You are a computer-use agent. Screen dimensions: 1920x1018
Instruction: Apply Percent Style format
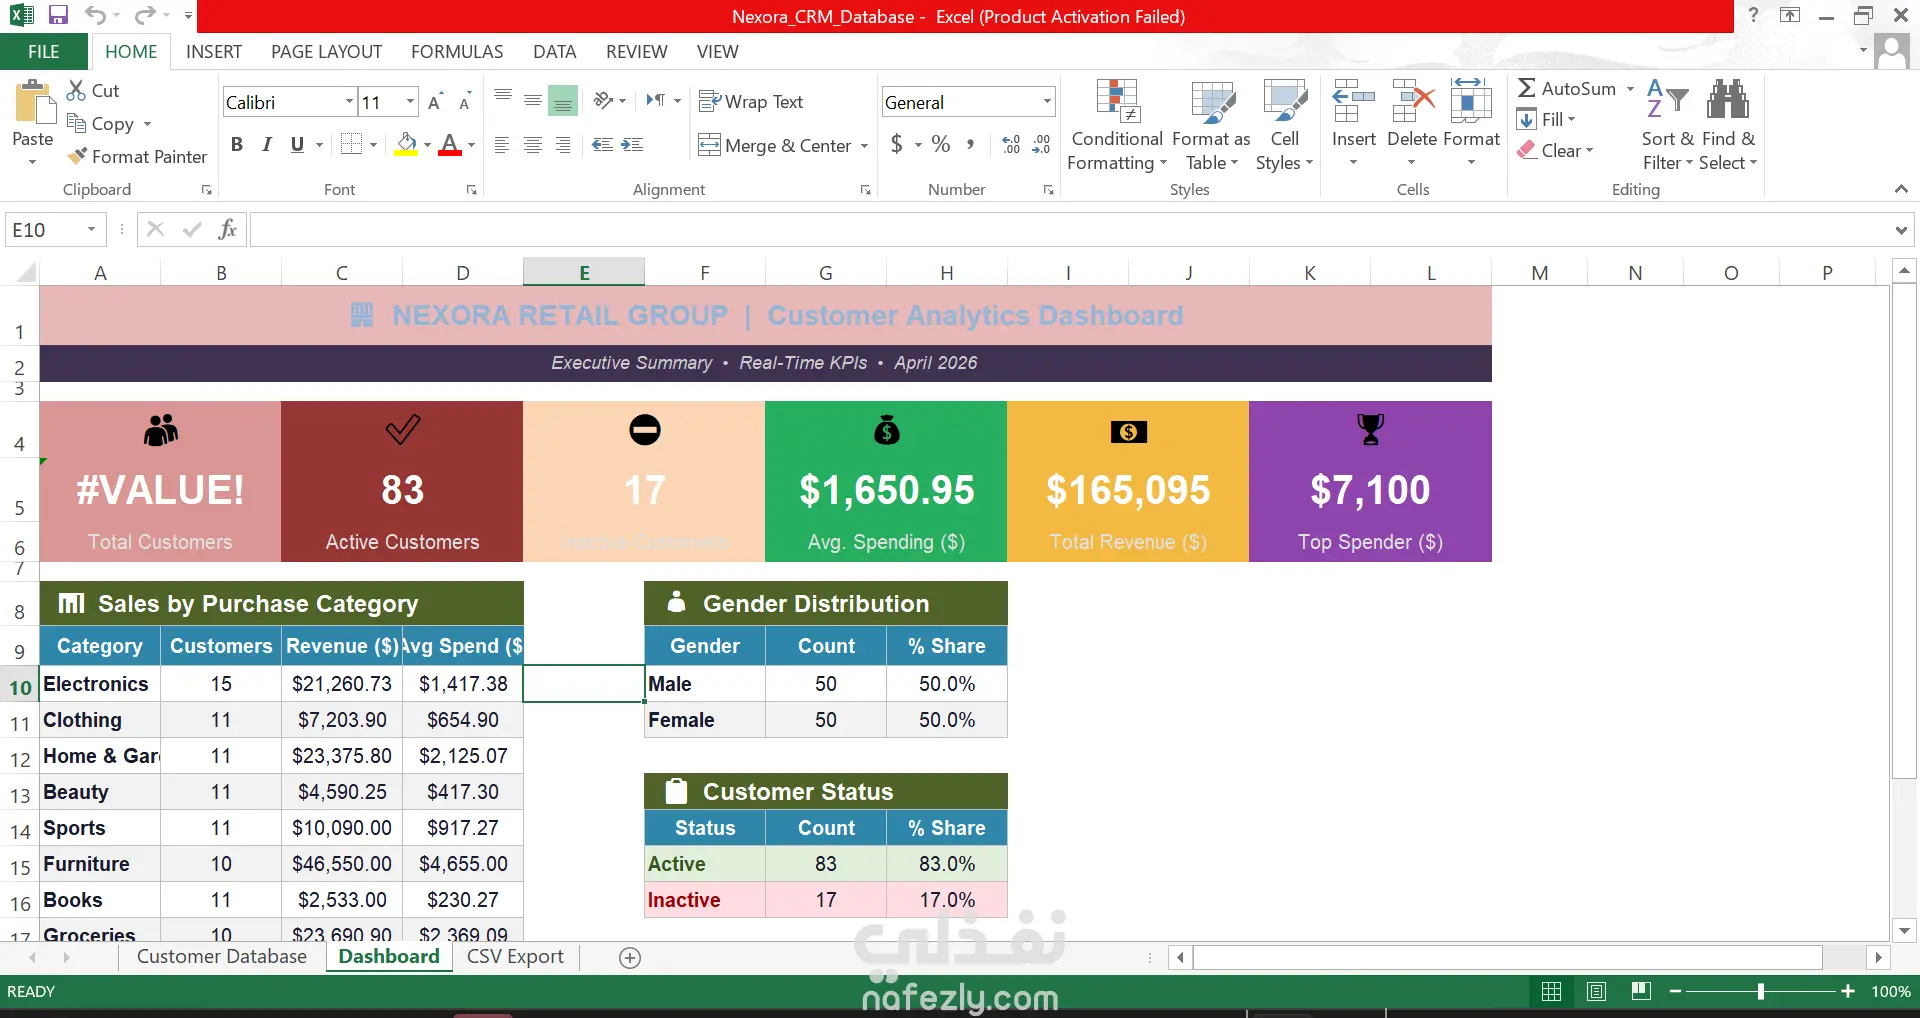click(x=941, y=144)
